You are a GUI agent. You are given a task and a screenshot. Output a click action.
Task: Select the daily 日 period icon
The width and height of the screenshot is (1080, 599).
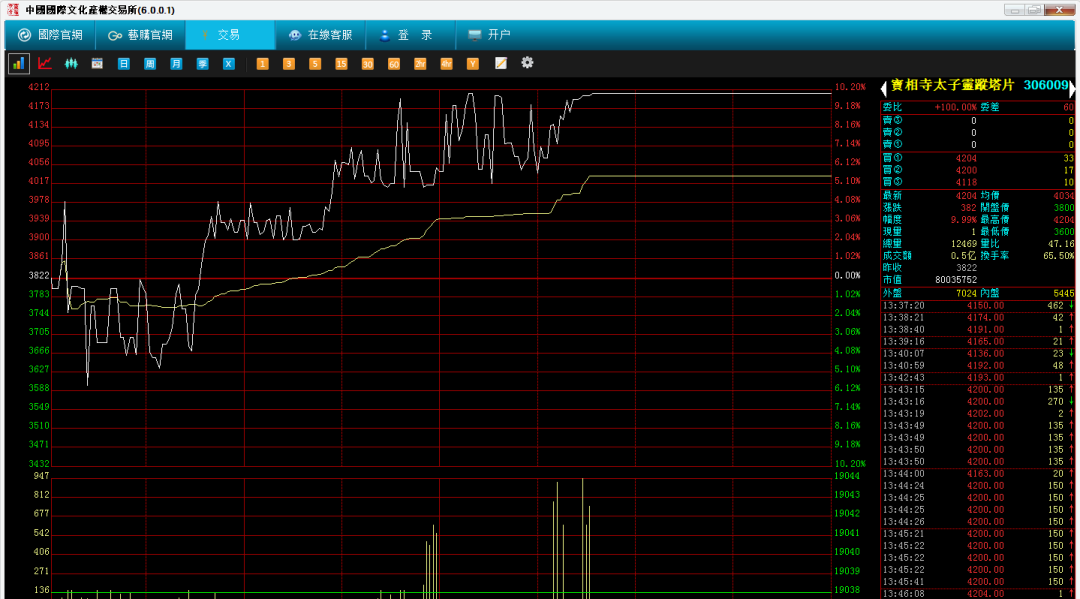(123, 63)
